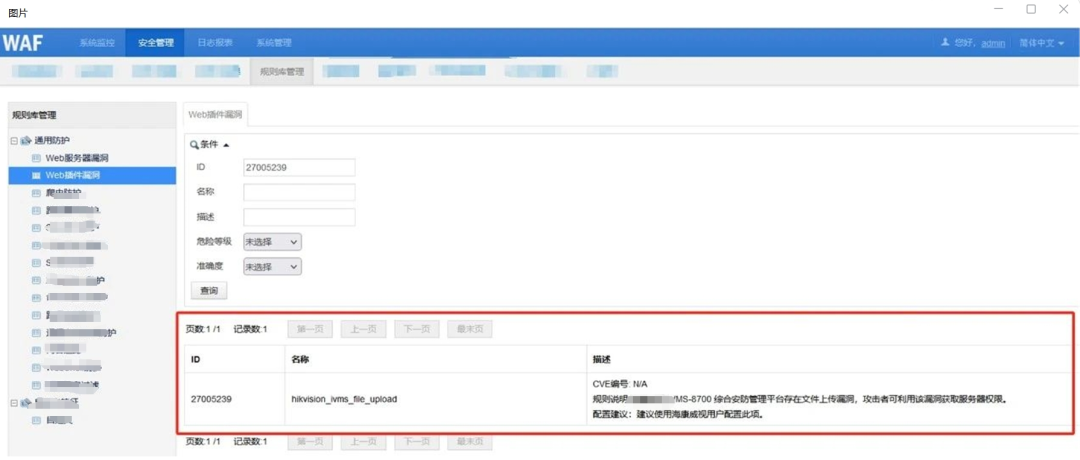This screenshot has height=460, width=1080.
Task: Click the WAF logo
Action: click(x=23, y=43)
